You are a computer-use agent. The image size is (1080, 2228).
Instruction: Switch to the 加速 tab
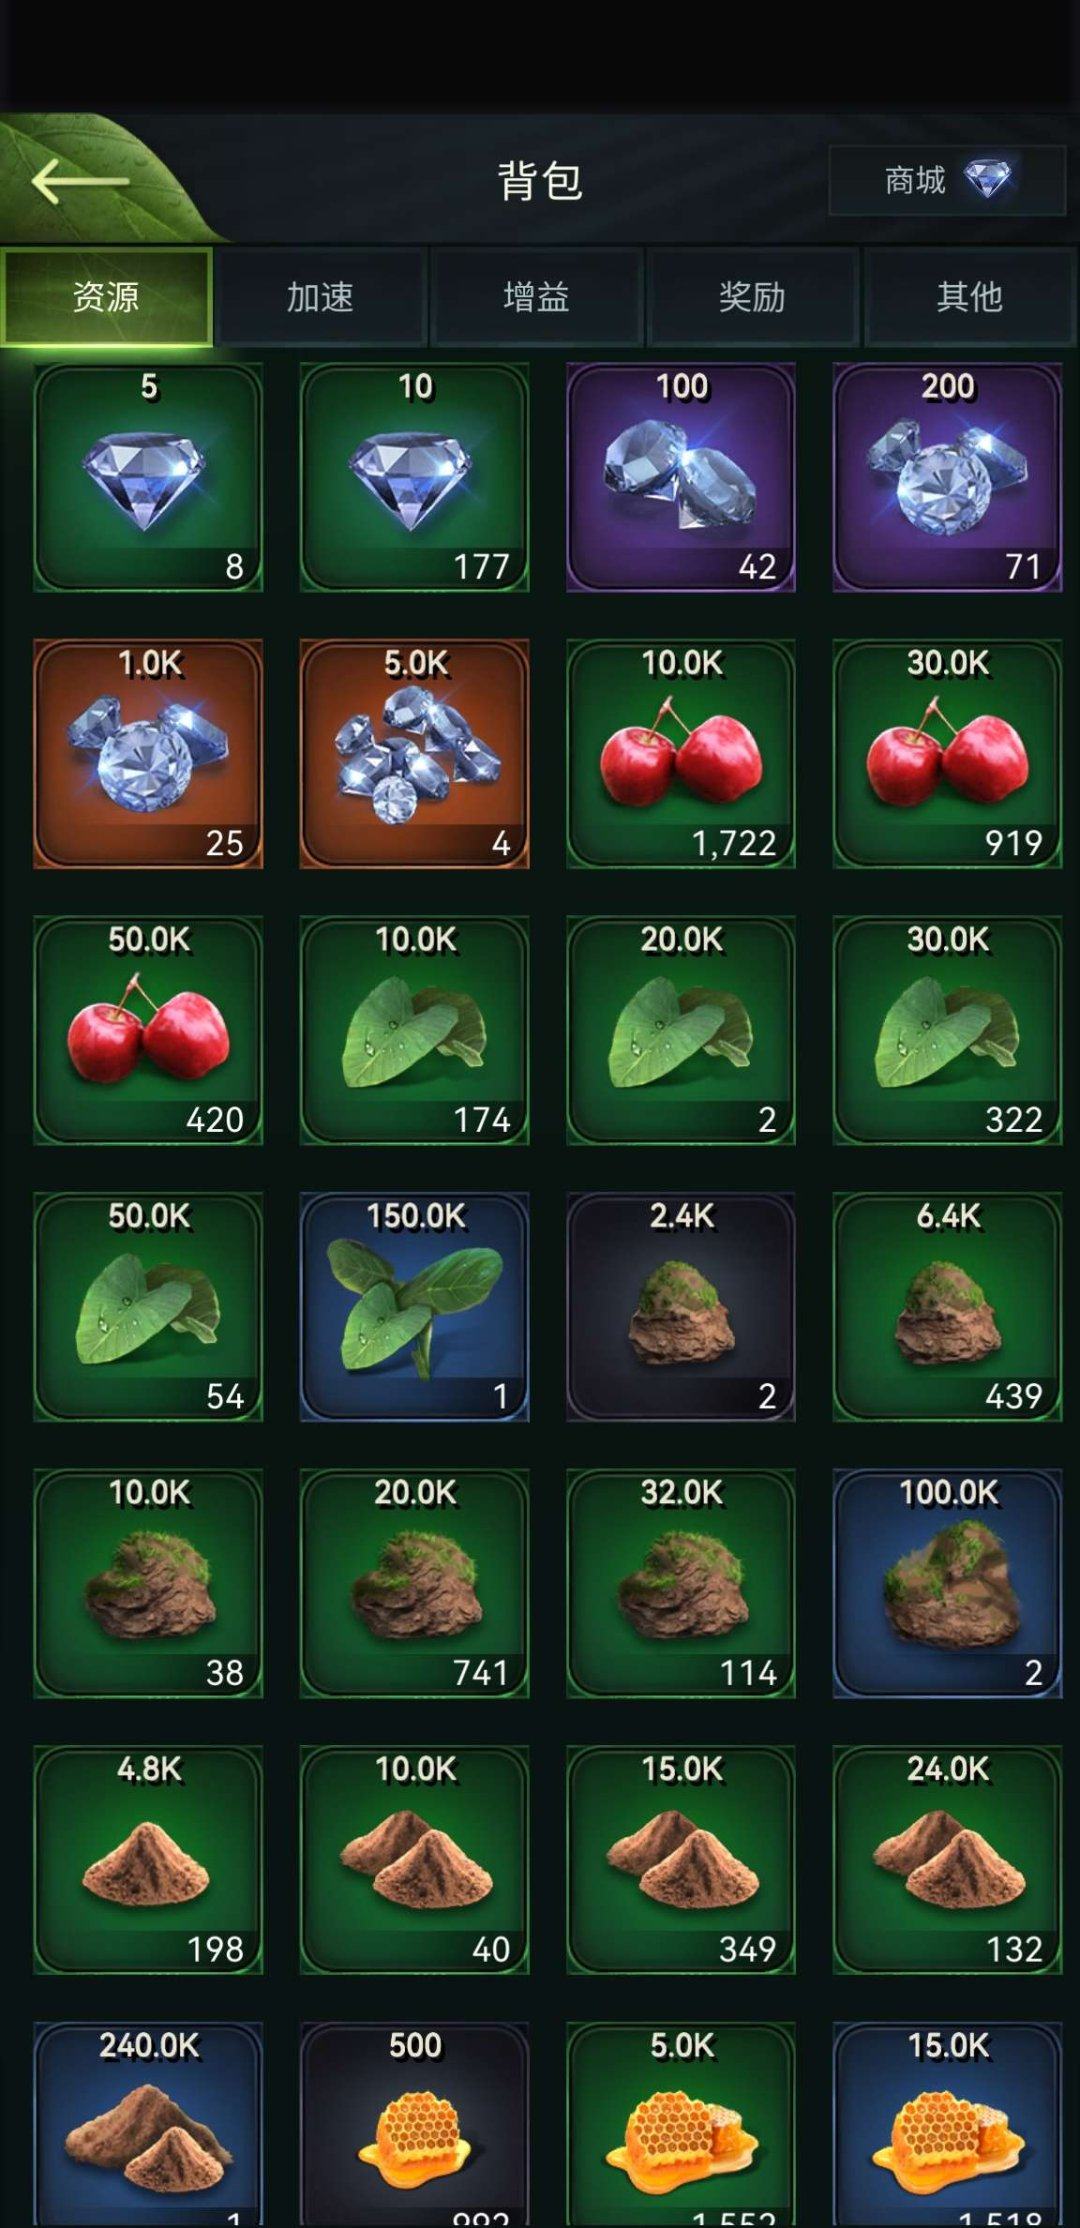321,297
